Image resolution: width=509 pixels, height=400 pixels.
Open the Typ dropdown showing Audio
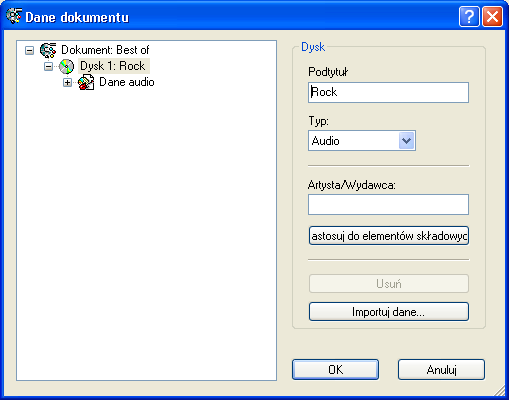click(406, 141)
